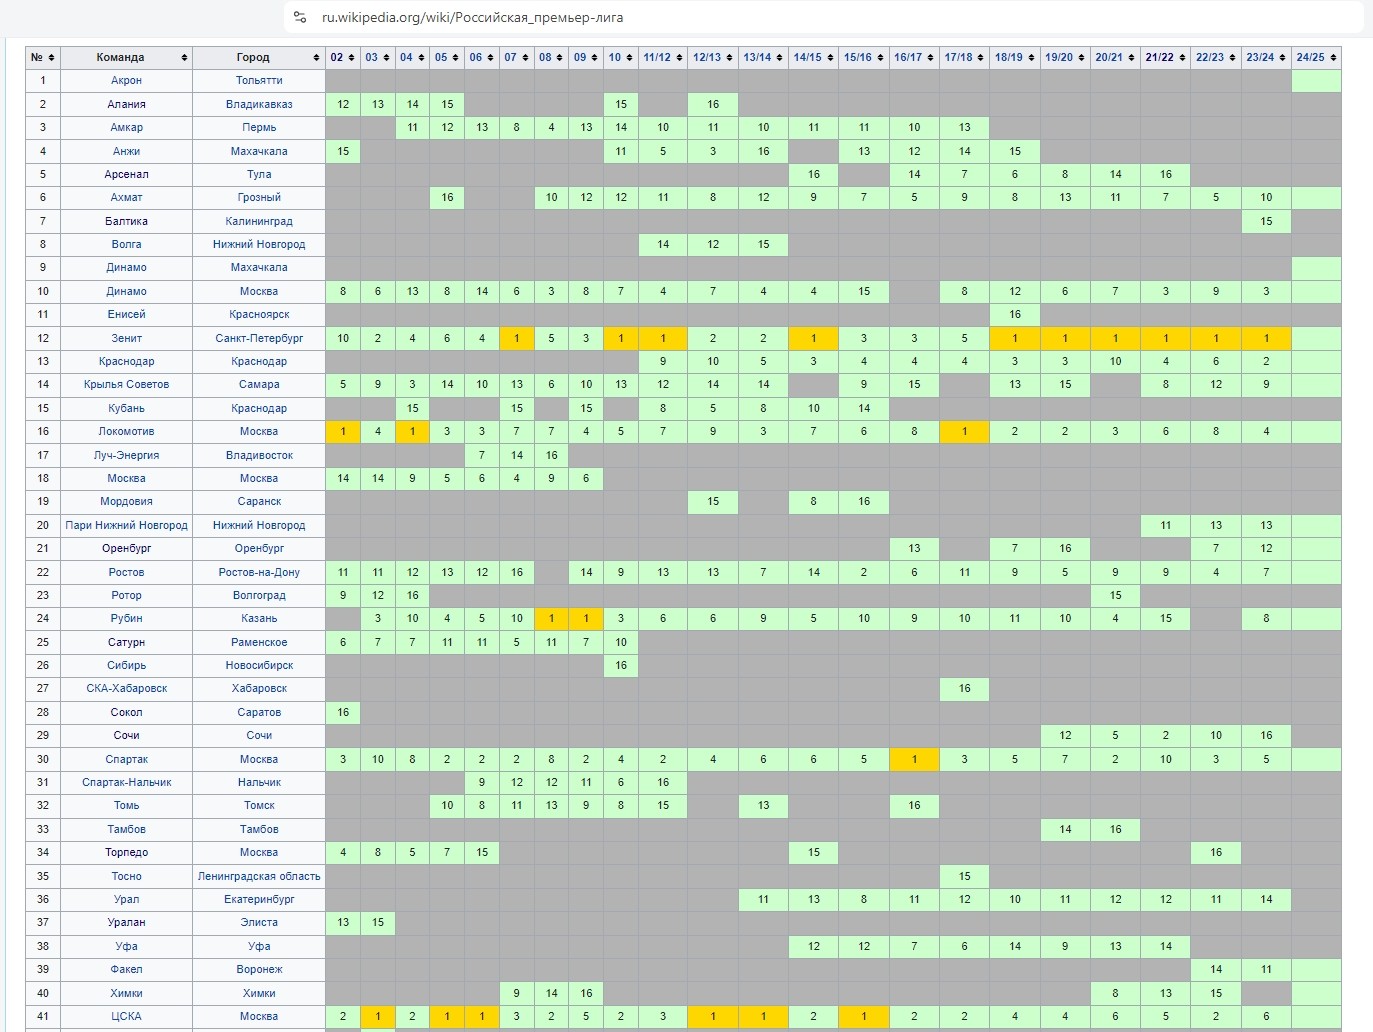The width and height of the screenshot is (1373, 1032).
Task: Sort by Команда column sort arrows
Action: (184, 57)
